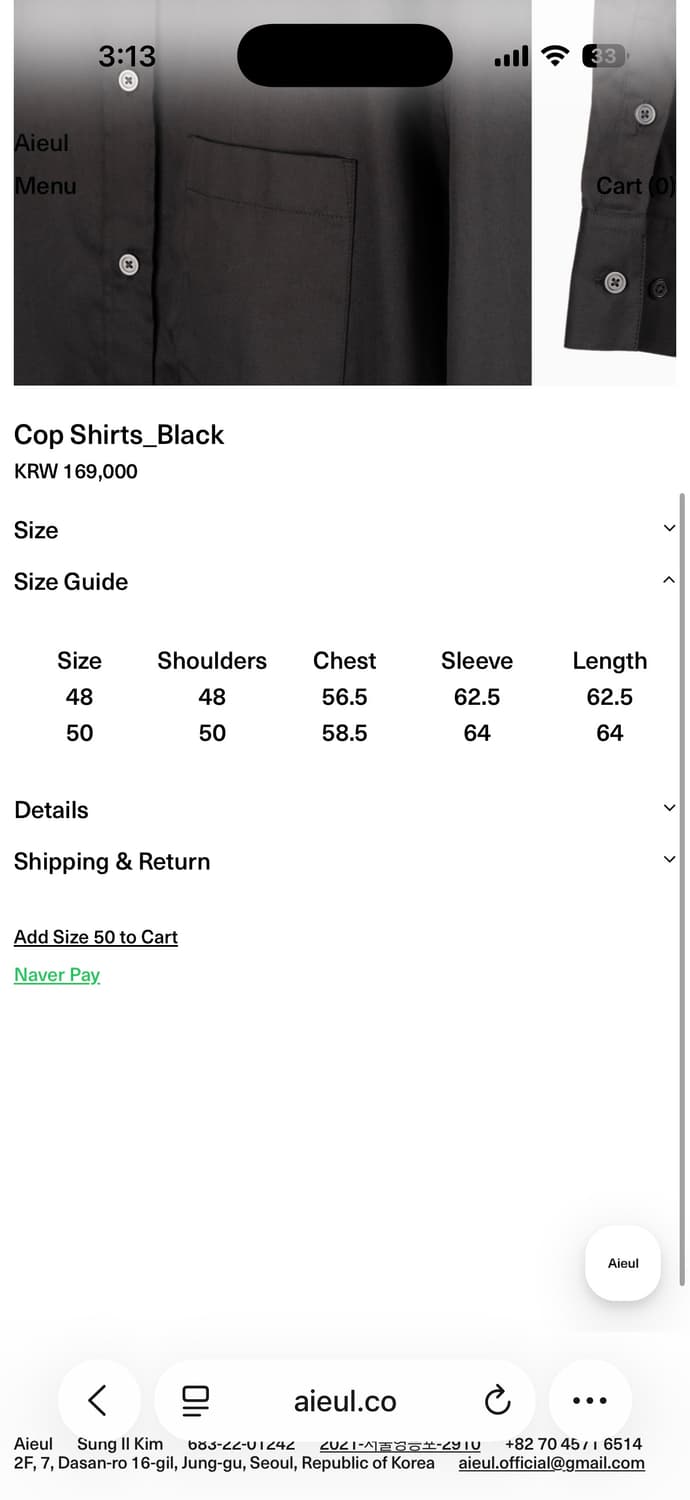Tap the aieul.co address bar

[345, 1401]
